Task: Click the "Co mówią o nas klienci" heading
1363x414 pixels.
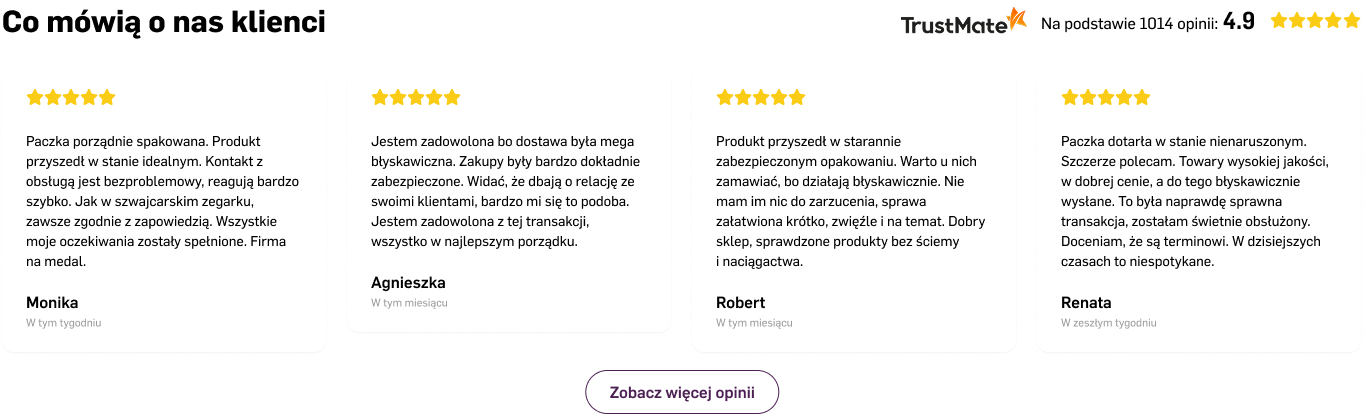Action: (164, 22)
